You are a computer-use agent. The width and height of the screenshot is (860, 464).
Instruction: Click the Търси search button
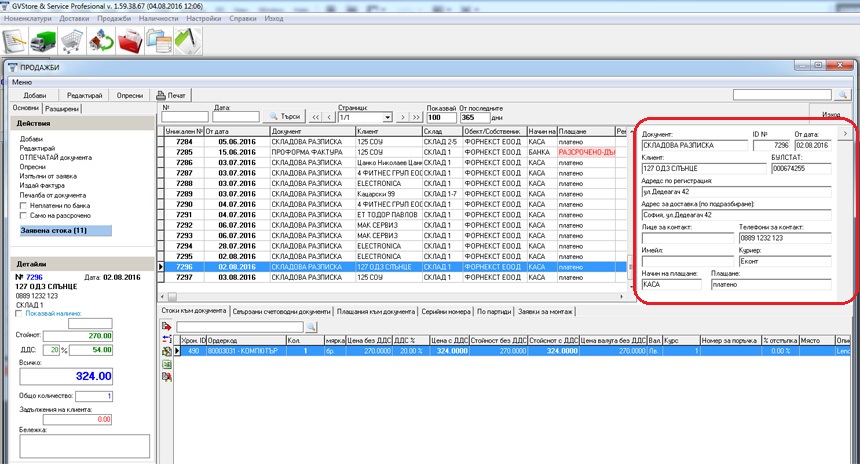284,117
